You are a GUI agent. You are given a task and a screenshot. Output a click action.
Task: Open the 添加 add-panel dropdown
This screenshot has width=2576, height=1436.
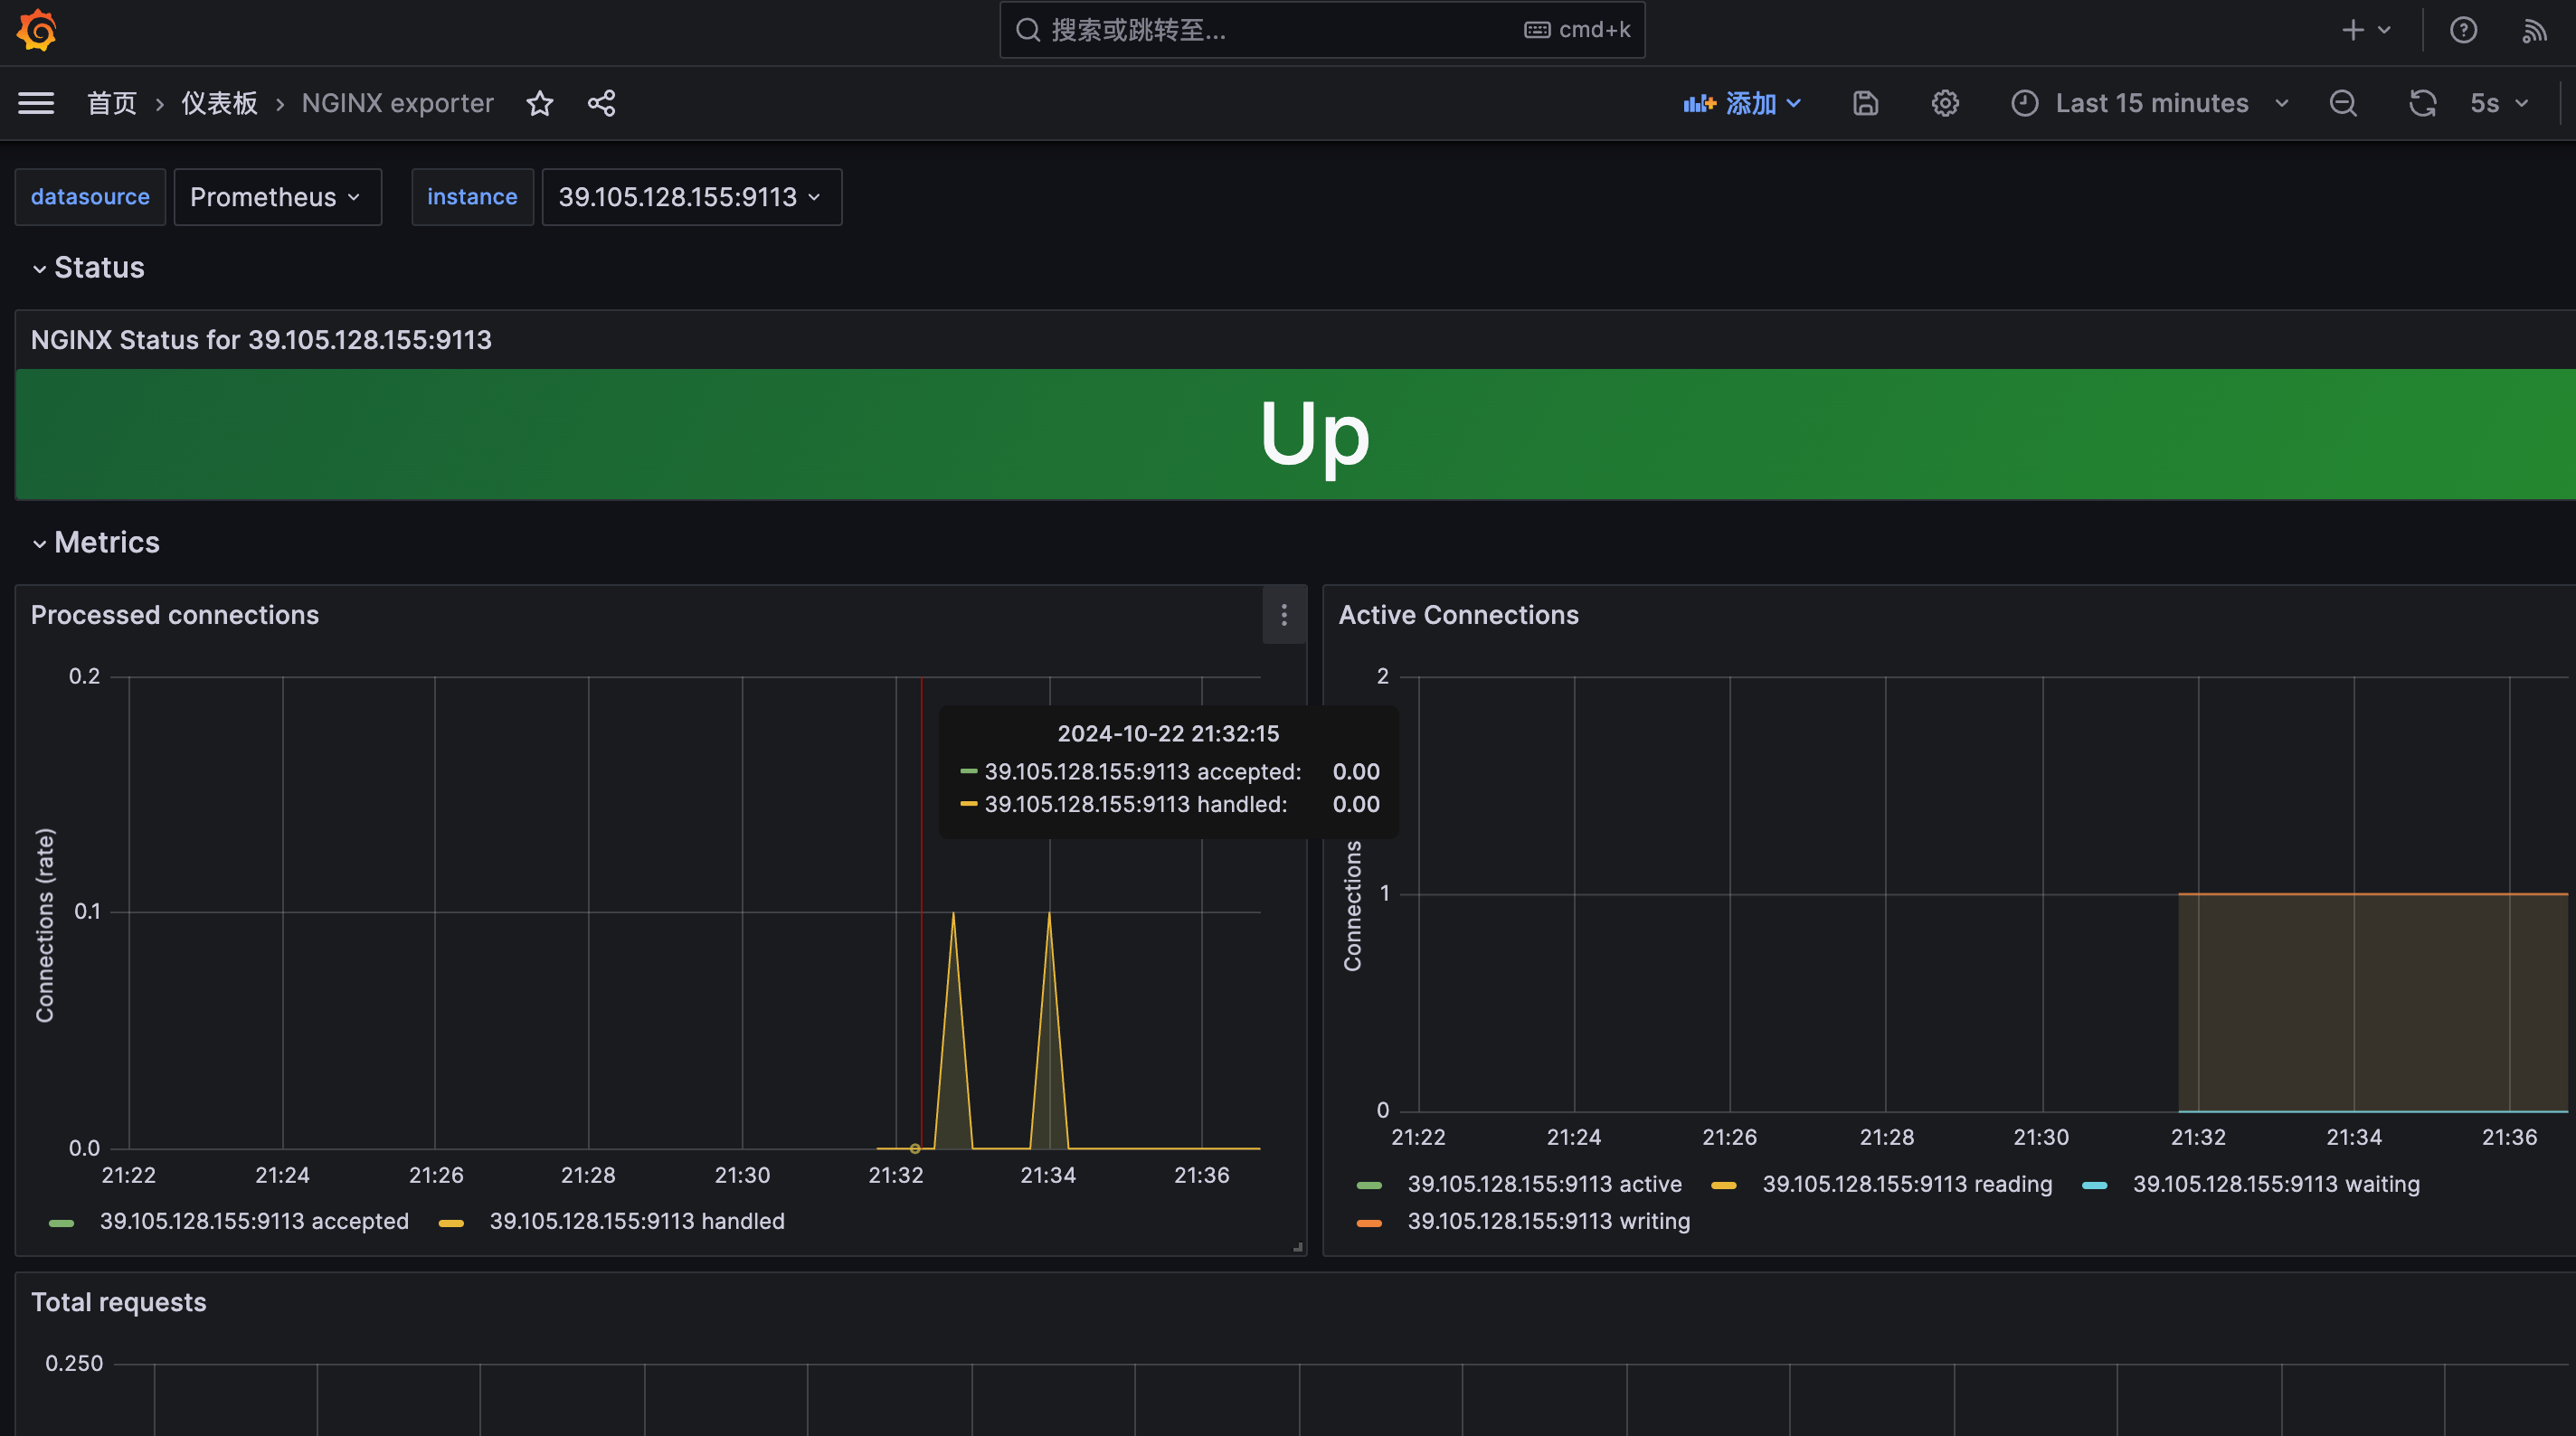coord(1742,103)
